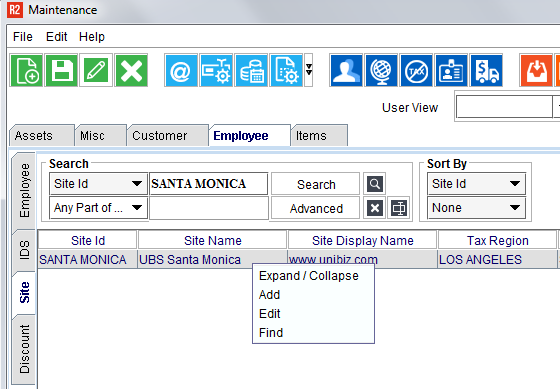Open the blue card-with-gear configuration icon
The height and width of the screenshot is (389, 560).
(216, 70)
